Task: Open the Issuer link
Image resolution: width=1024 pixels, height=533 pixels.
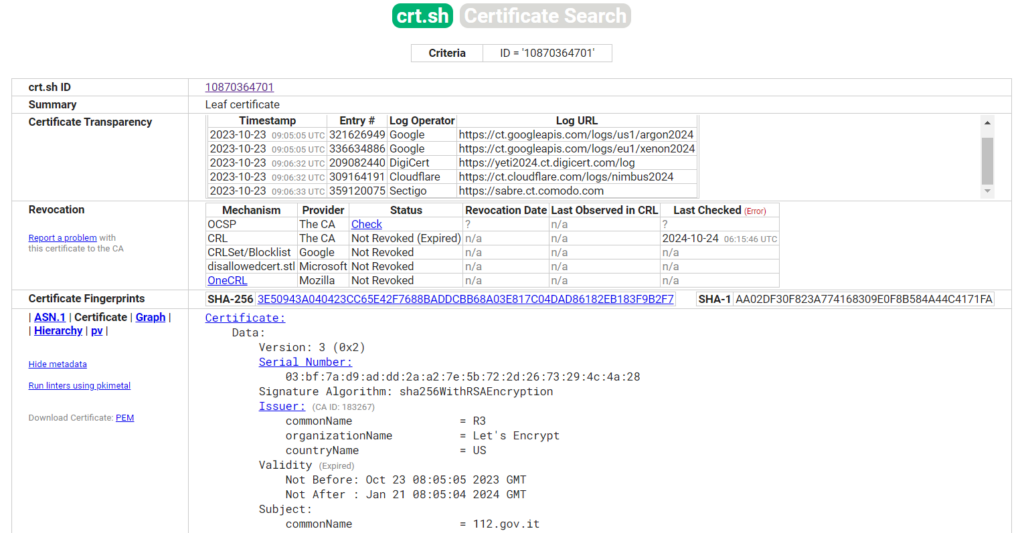Action: point(282,407)
